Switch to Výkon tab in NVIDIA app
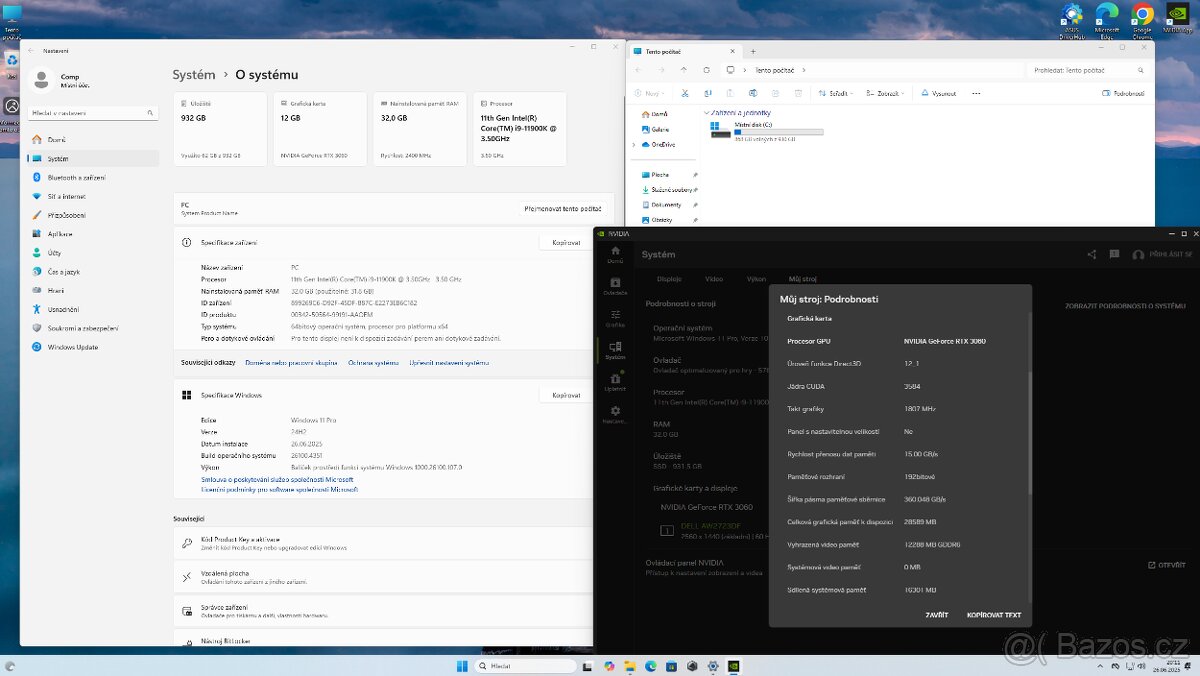 756,279
